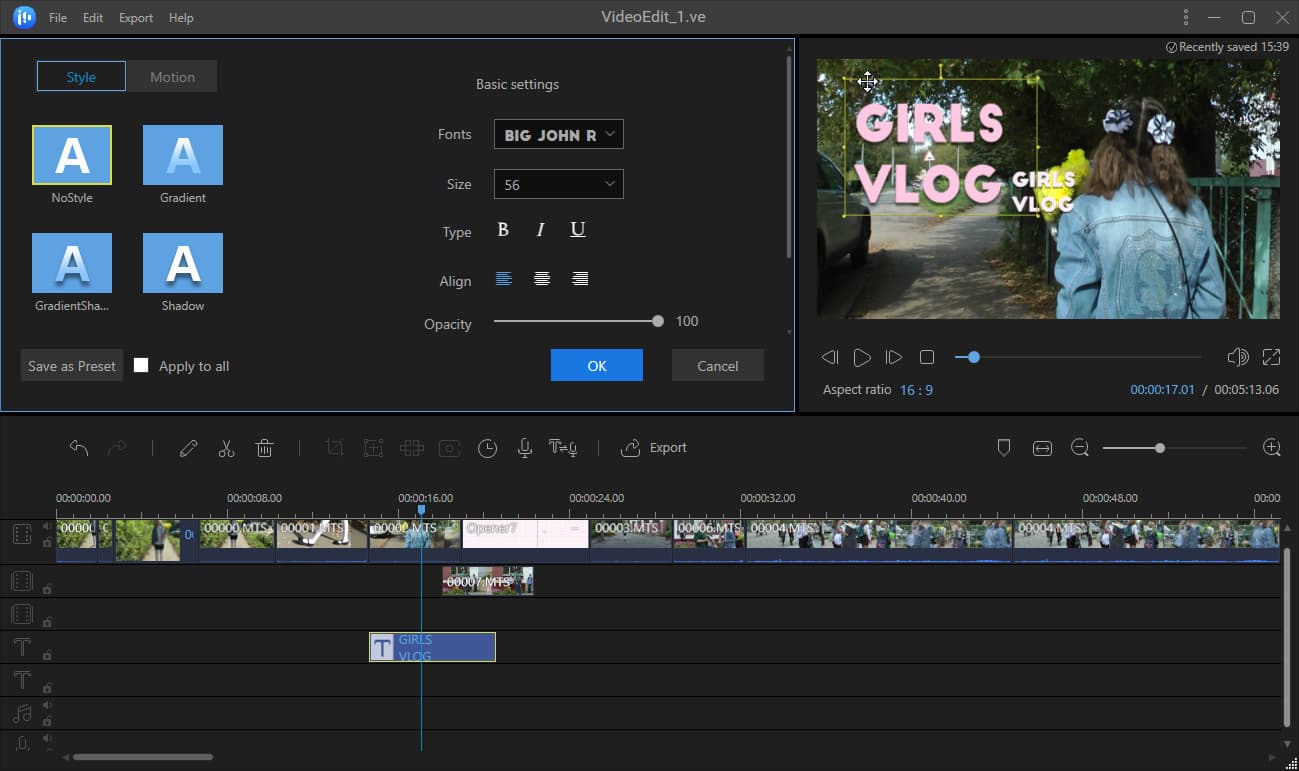Toggle bold text type
The image size is (1299, 771).
[x=503, y=230]
